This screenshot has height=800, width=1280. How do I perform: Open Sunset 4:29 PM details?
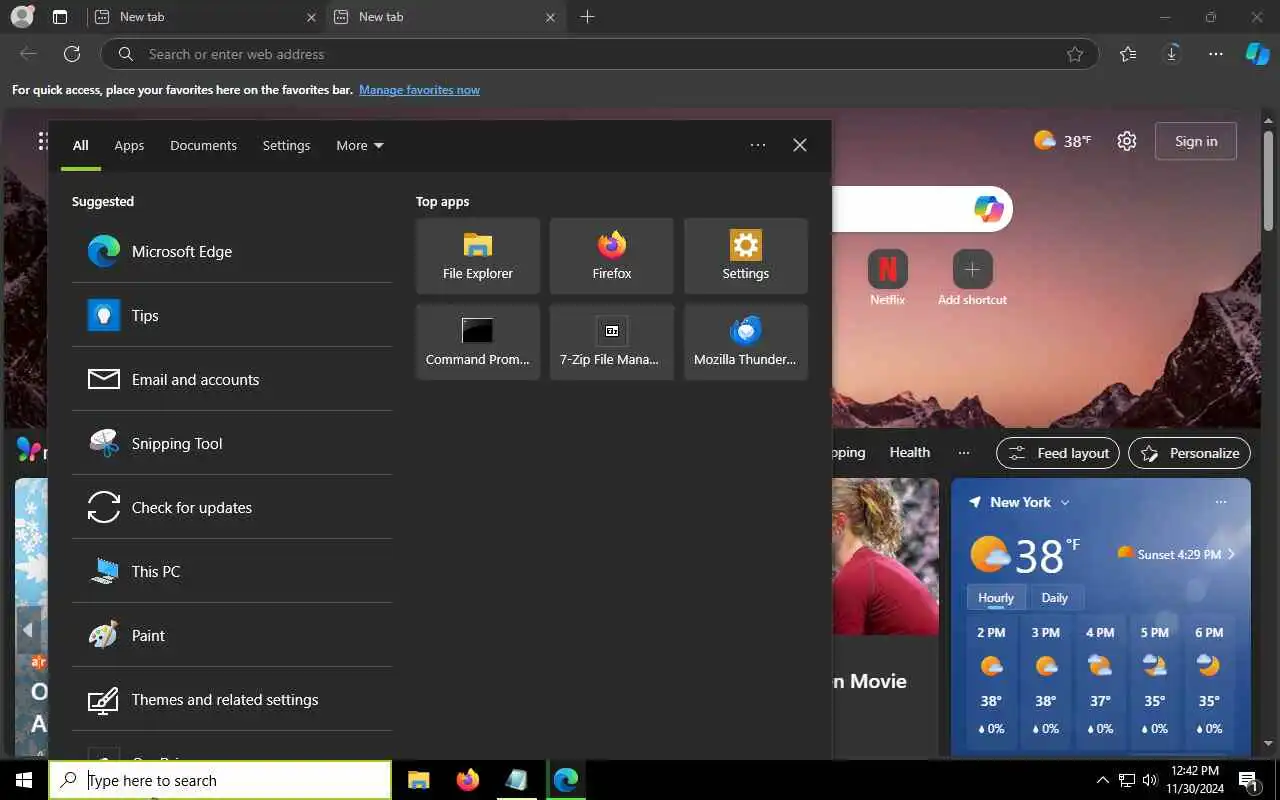[1178, 554]
